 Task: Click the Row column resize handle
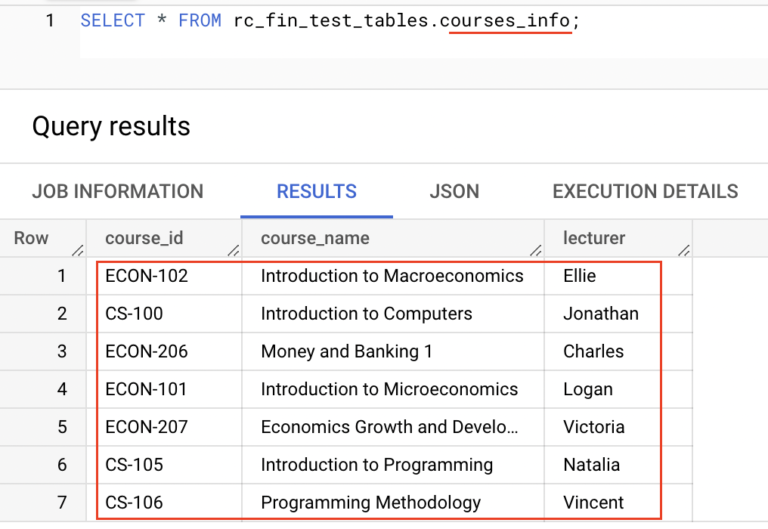(x=77, y=250)
